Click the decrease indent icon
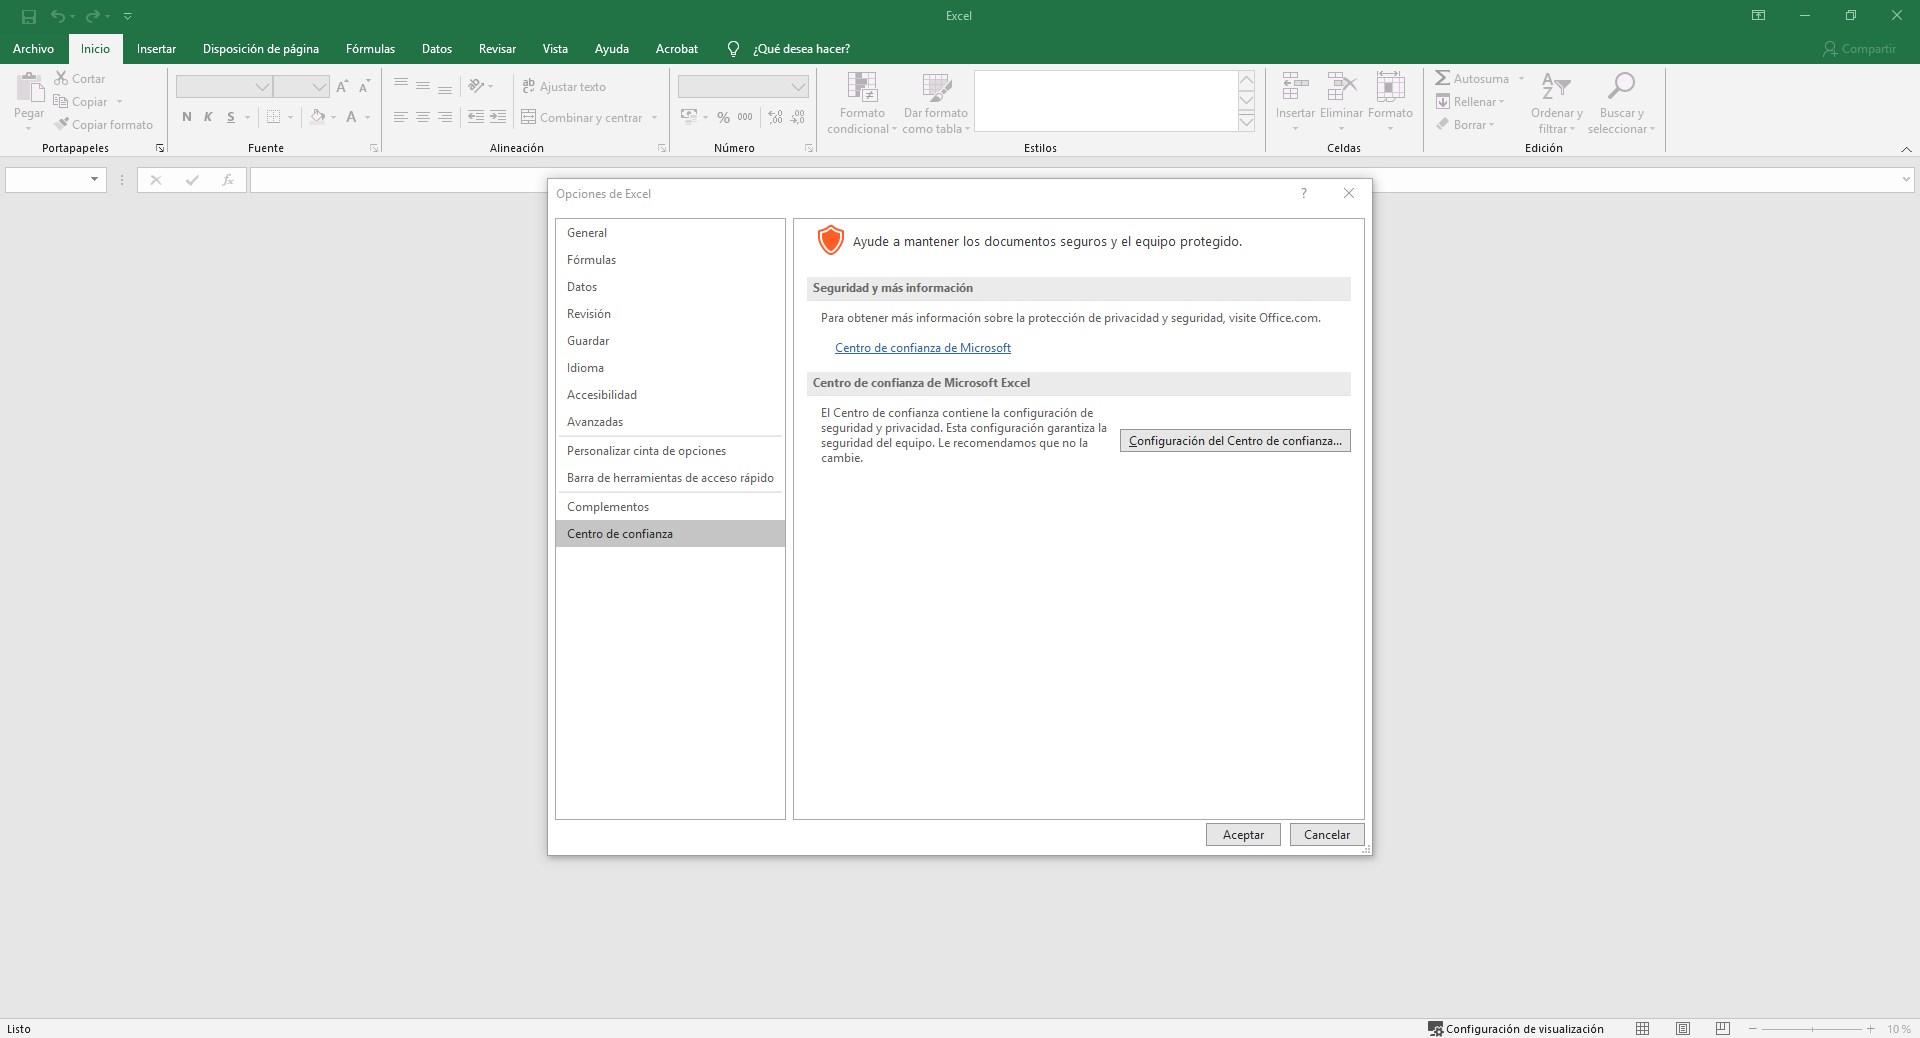The width and height of the screenshot is (1920, 1038). tap(476, 117)
